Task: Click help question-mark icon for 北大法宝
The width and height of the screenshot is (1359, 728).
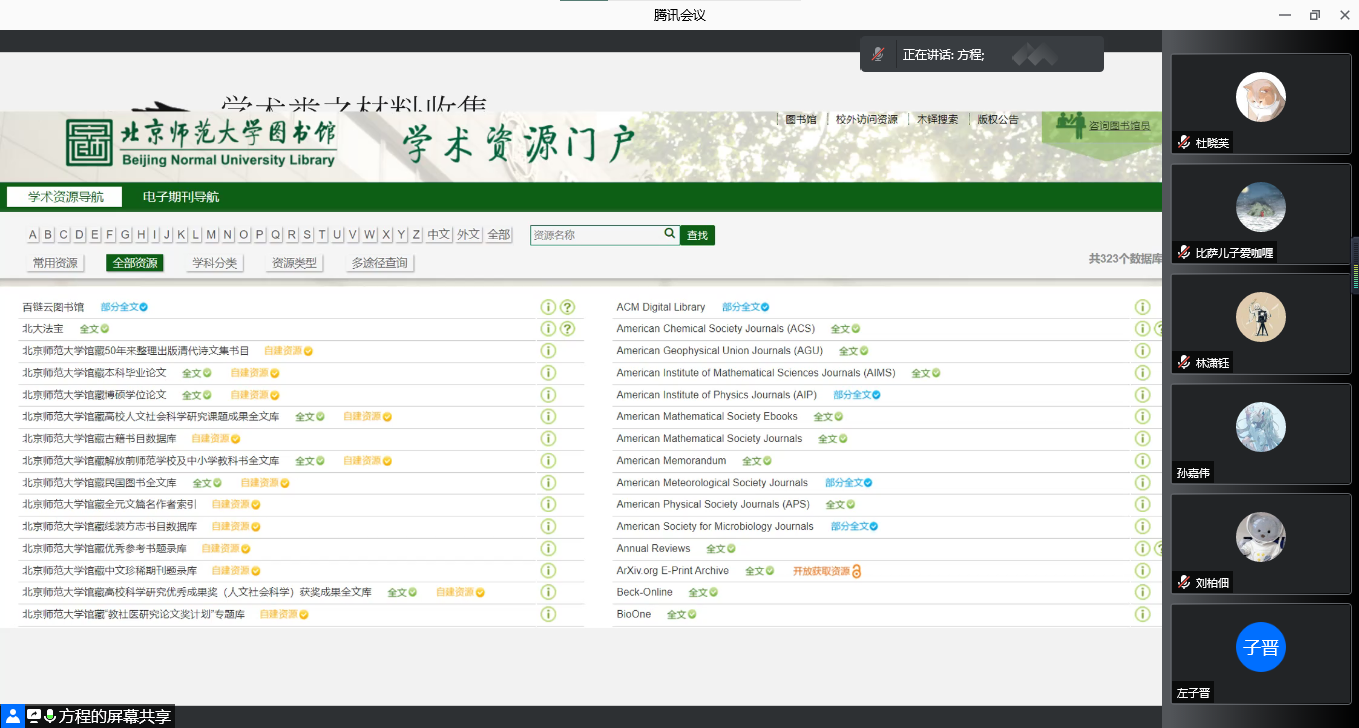Action: (x=567, y=329)
